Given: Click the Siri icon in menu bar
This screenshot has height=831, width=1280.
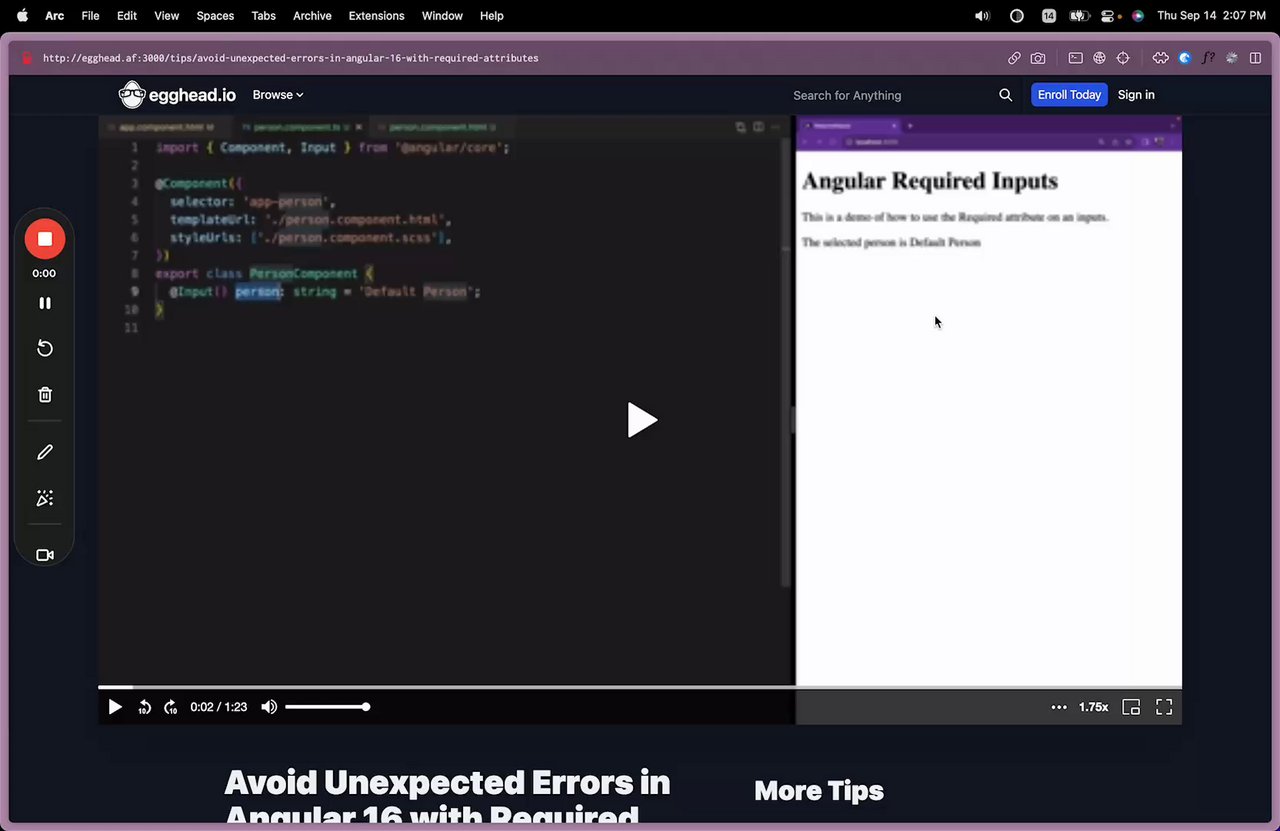Looking at the screenshot, I should click(x=1137, y=16).
